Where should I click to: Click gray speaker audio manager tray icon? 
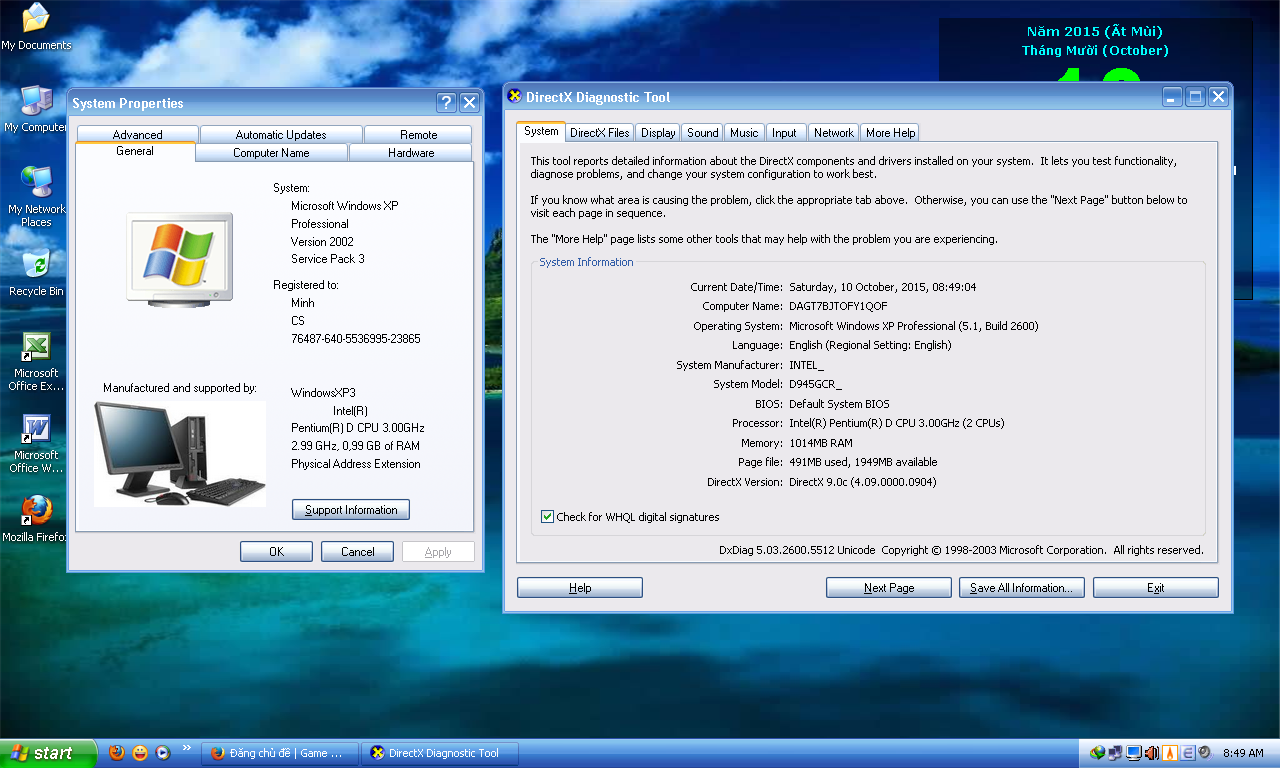click(1205, 753)
